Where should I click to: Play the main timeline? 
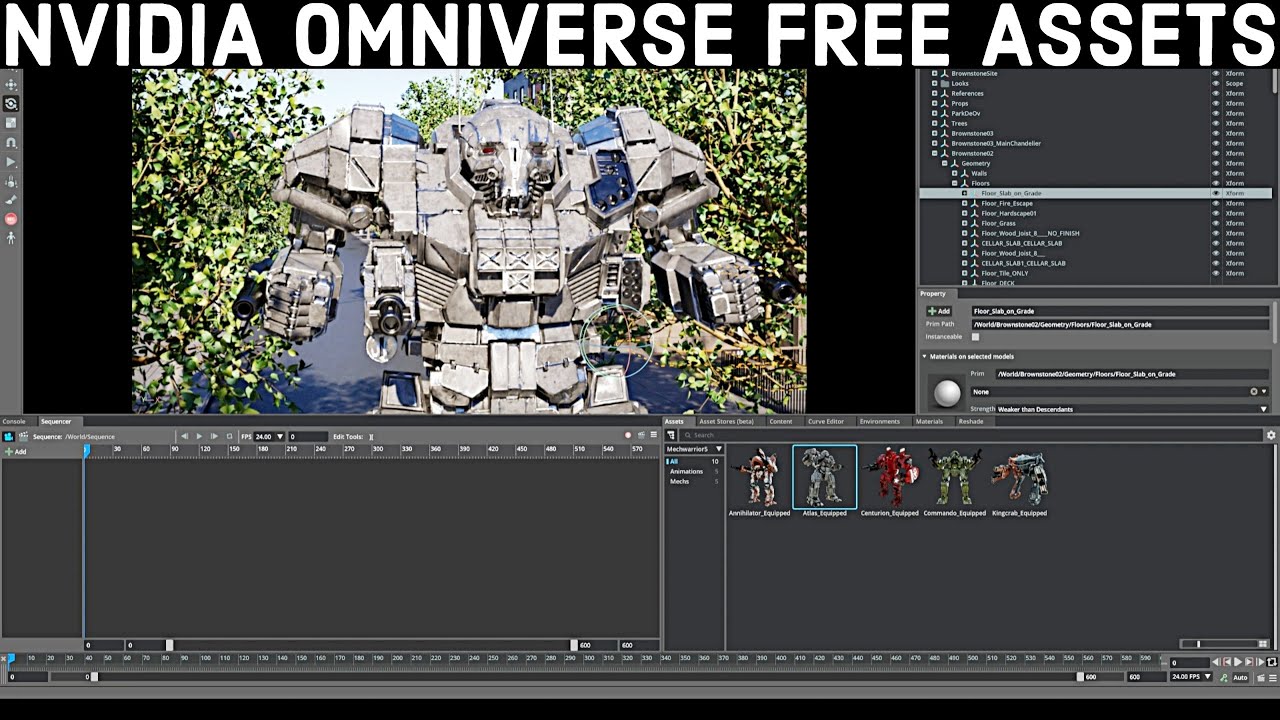(1238, 662)
